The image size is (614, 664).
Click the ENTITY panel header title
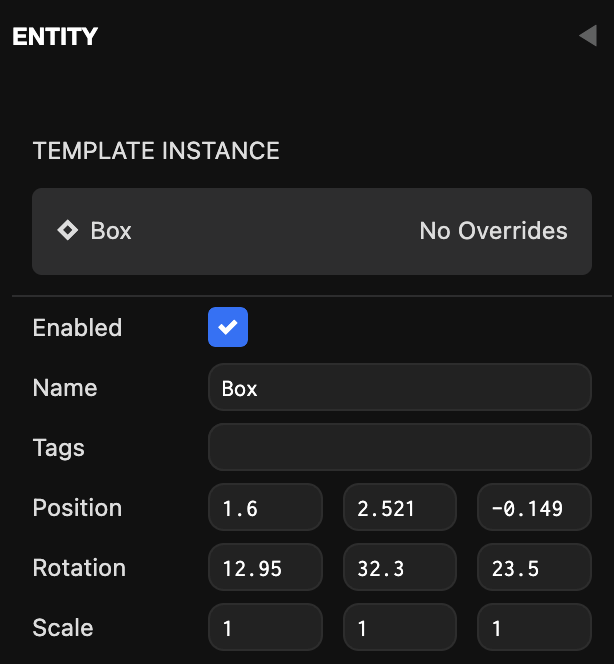[x=55, y=37]
